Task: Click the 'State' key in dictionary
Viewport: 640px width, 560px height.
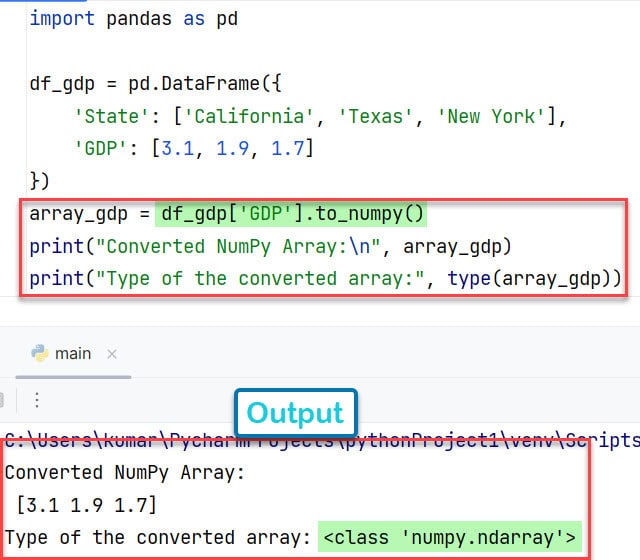Action: tap(111, 116)
